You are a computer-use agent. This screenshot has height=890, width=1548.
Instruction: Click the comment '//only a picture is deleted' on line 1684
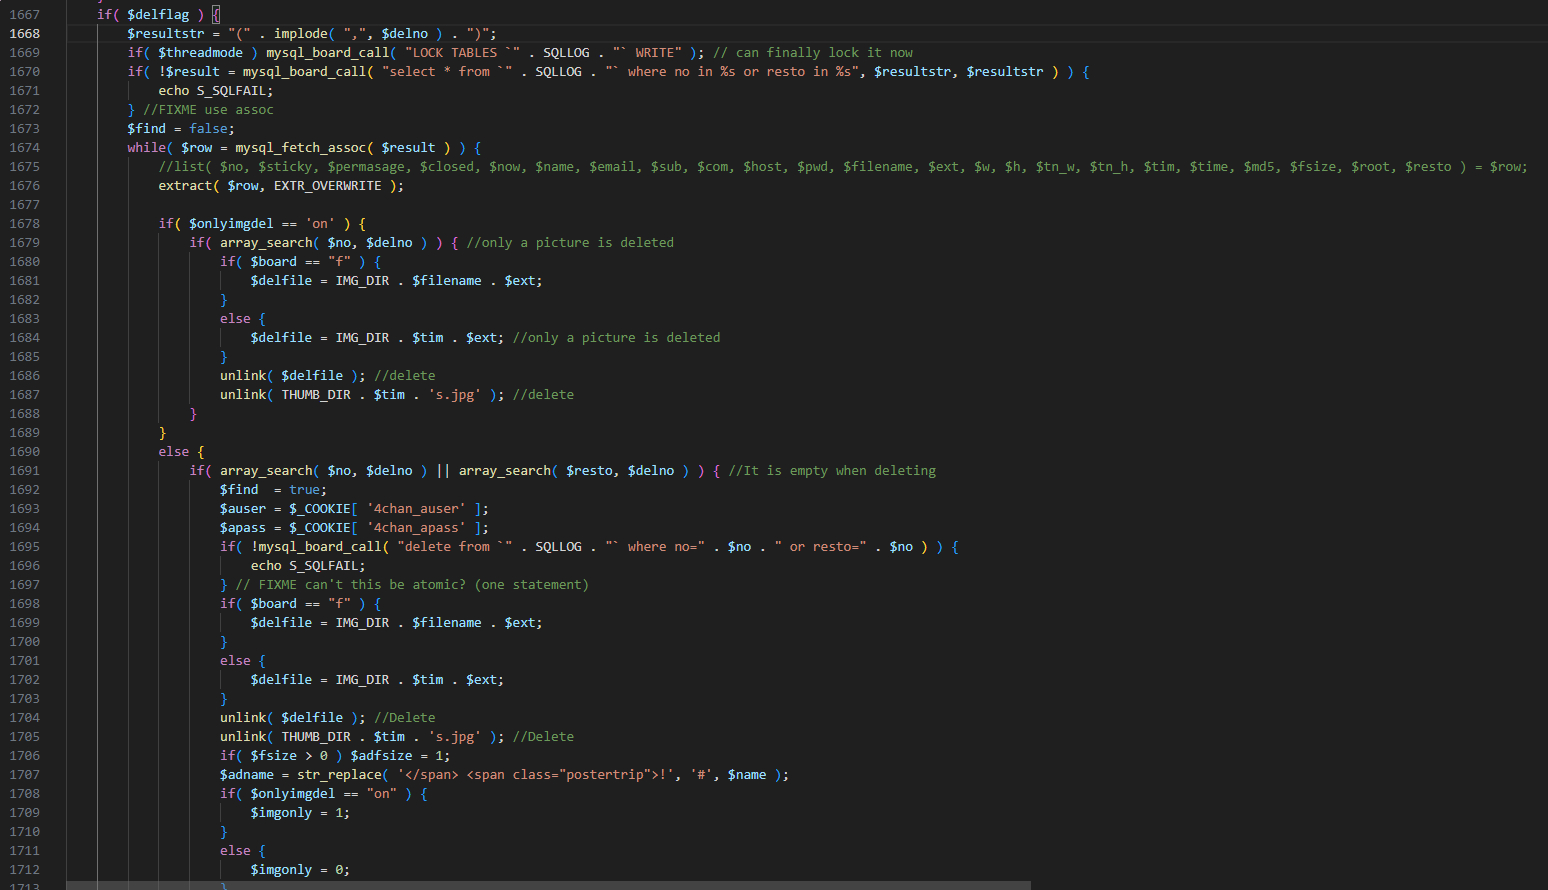pyautogui.click(x=617, y=338)
